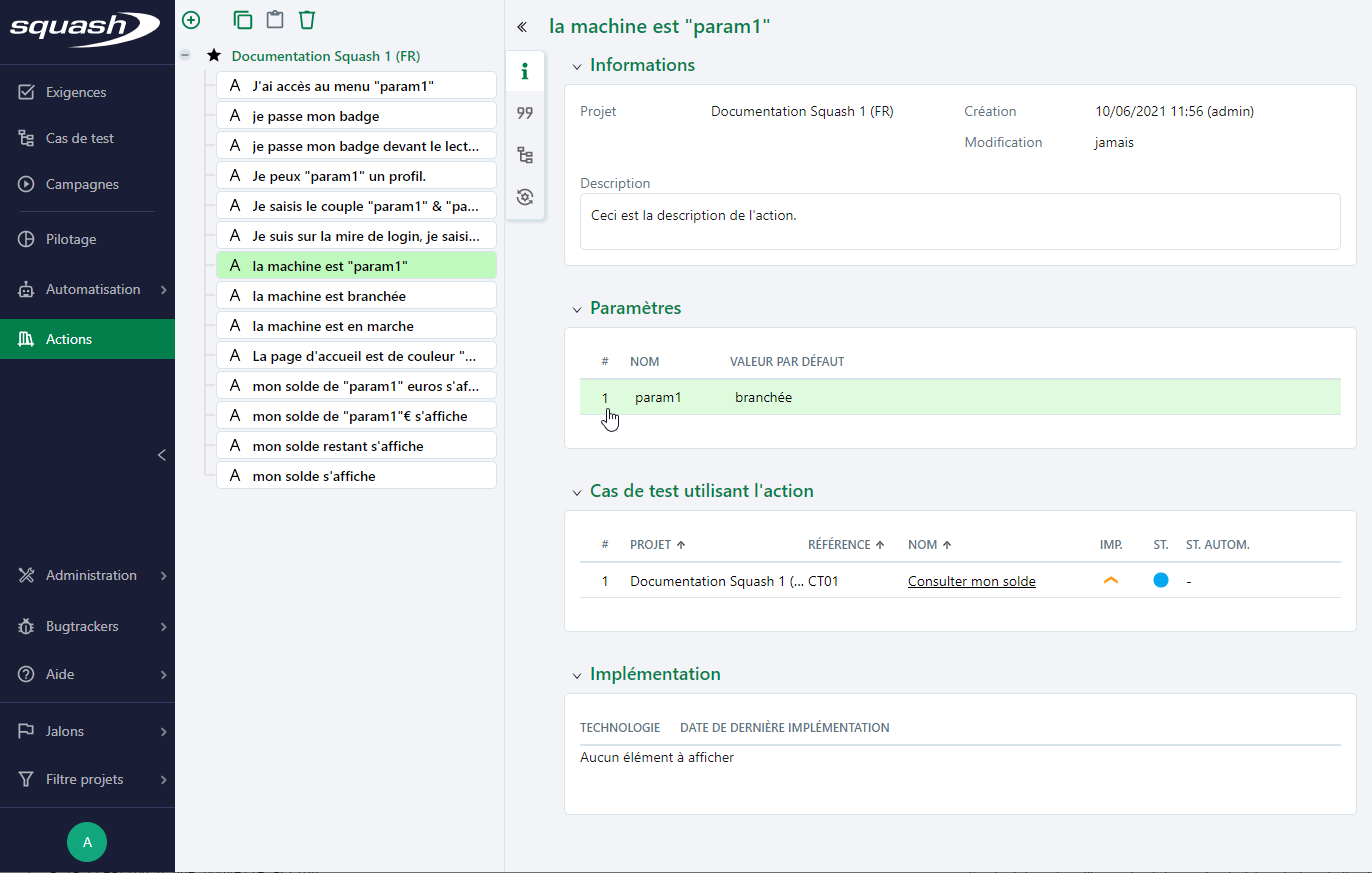Image resolution: width=1372 pixels, height=873 pixels.
Task: Select the quotation marks panel icon
Action: pyautogui.click(x=524, y=112)
